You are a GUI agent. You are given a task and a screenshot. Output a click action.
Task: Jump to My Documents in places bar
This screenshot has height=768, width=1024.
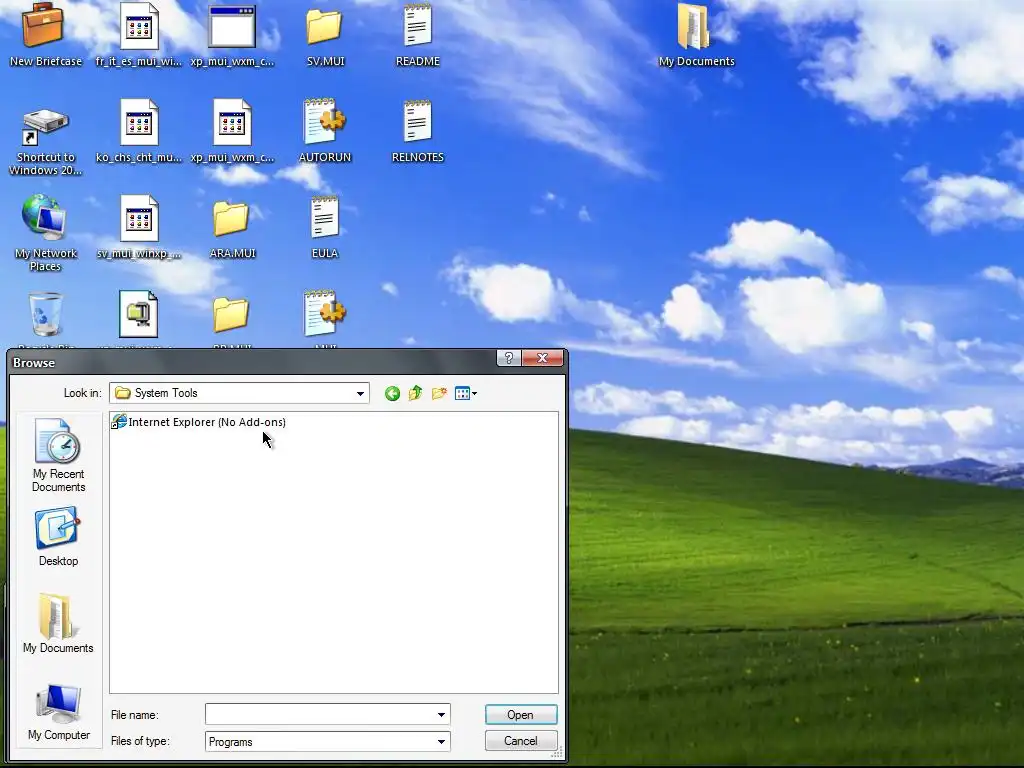click(x=58, y=623)
